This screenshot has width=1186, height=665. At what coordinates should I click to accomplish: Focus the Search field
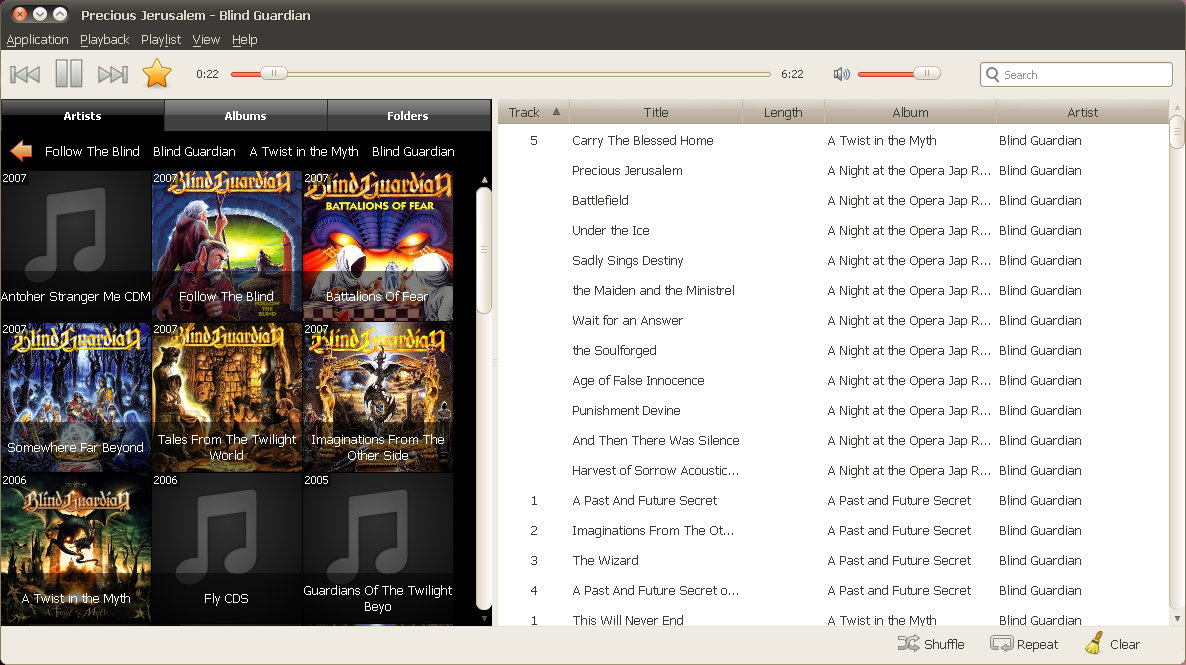[1076, 74]
